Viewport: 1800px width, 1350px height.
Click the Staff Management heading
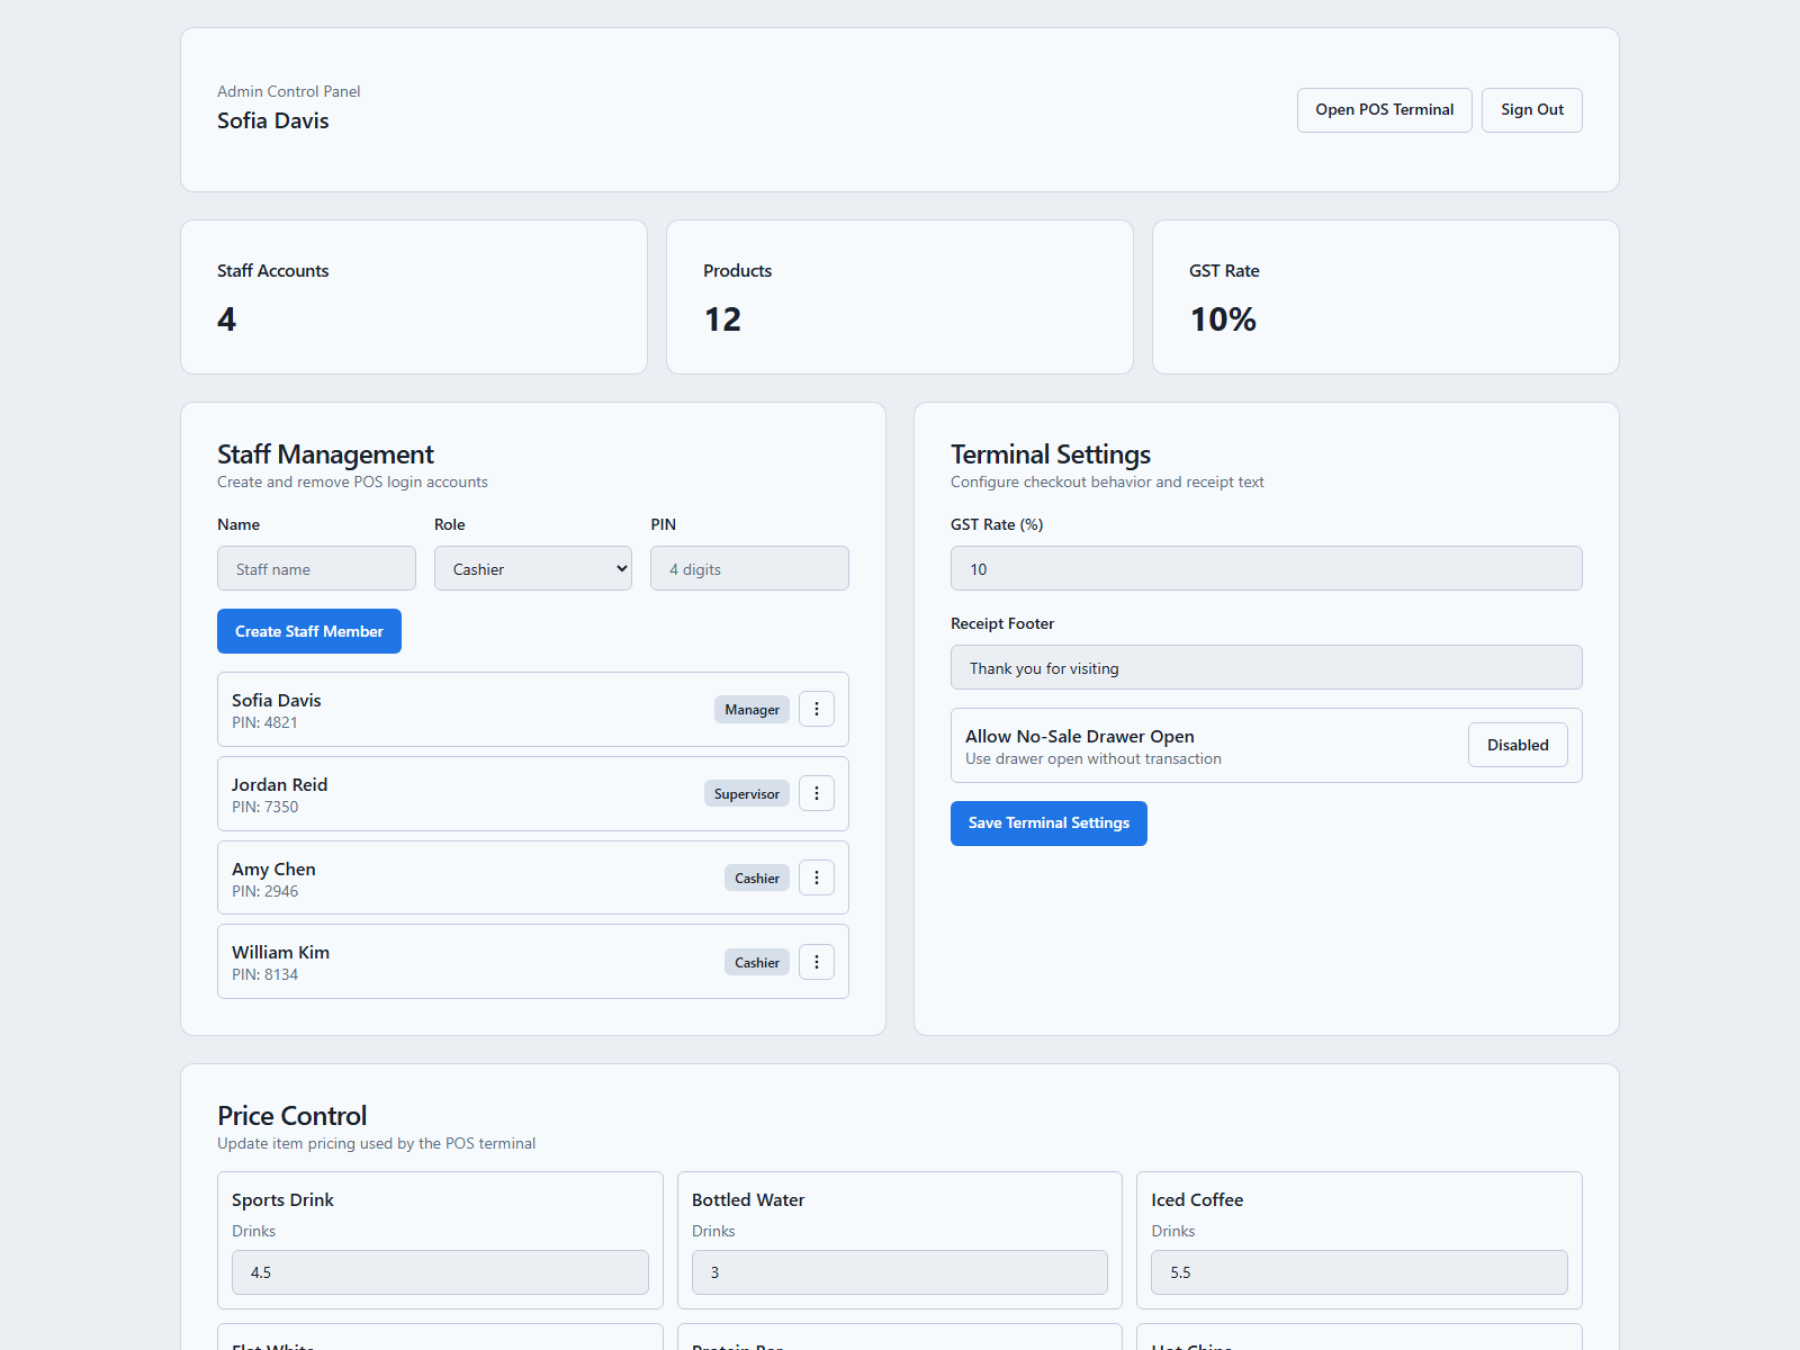pyautogui.click(x=326, y=454)
